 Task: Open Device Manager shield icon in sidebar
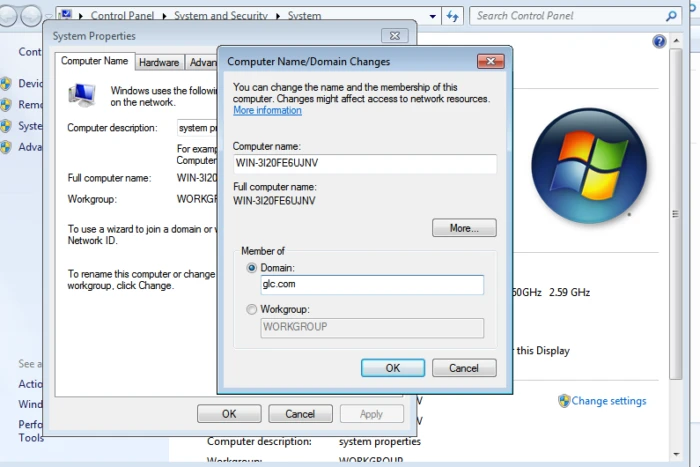coord(5,83)
